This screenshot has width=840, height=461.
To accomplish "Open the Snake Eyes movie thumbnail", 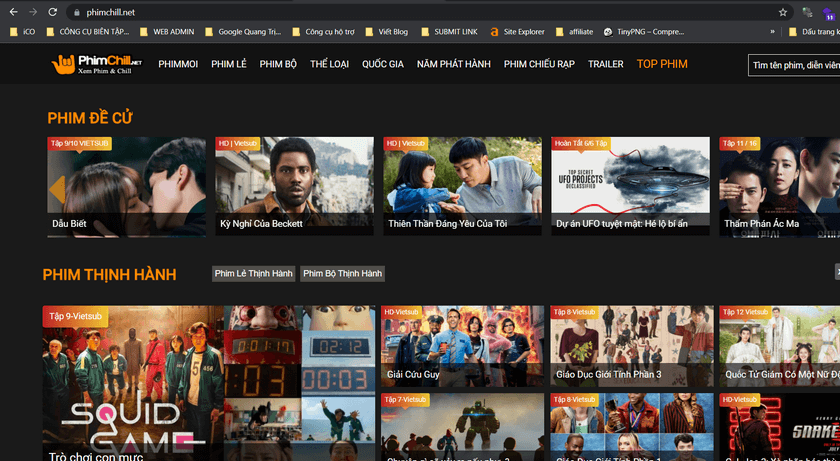I will pyautogui.click(x=779, y=427).
